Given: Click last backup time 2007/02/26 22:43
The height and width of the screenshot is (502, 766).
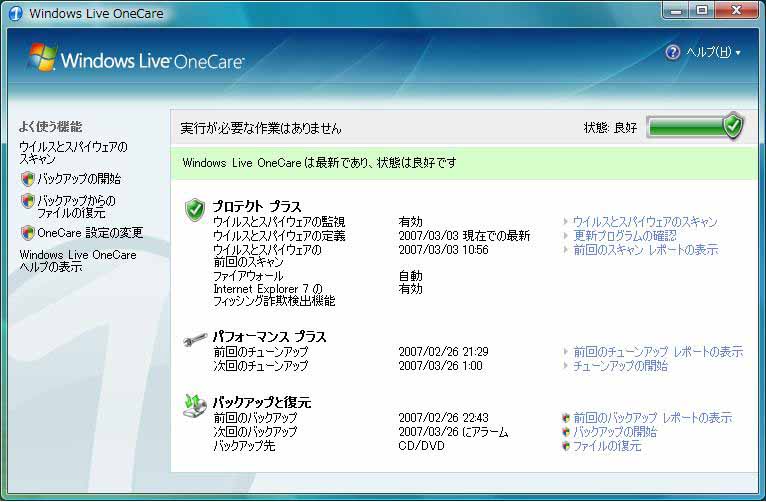Looking at the screenshot, I should click(x=444, y=418).
